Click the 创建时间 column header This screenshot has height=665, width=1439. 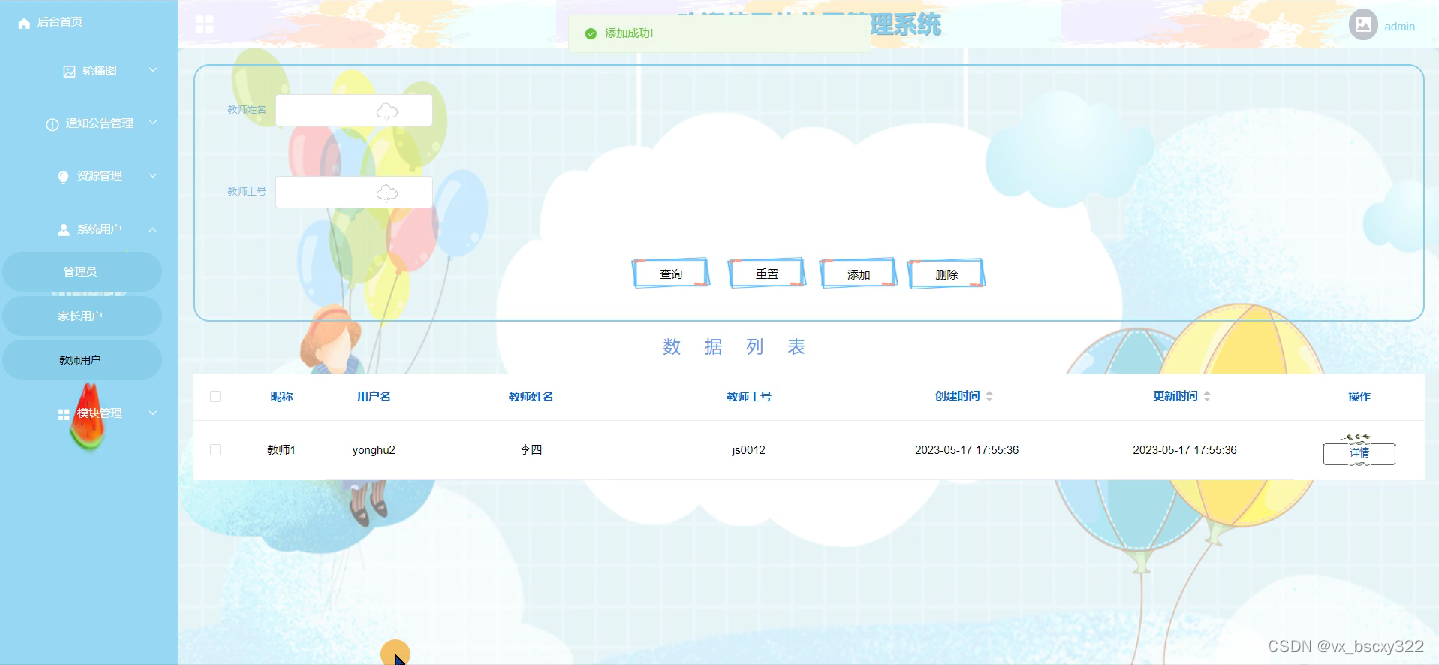click(x=957, y=397)
